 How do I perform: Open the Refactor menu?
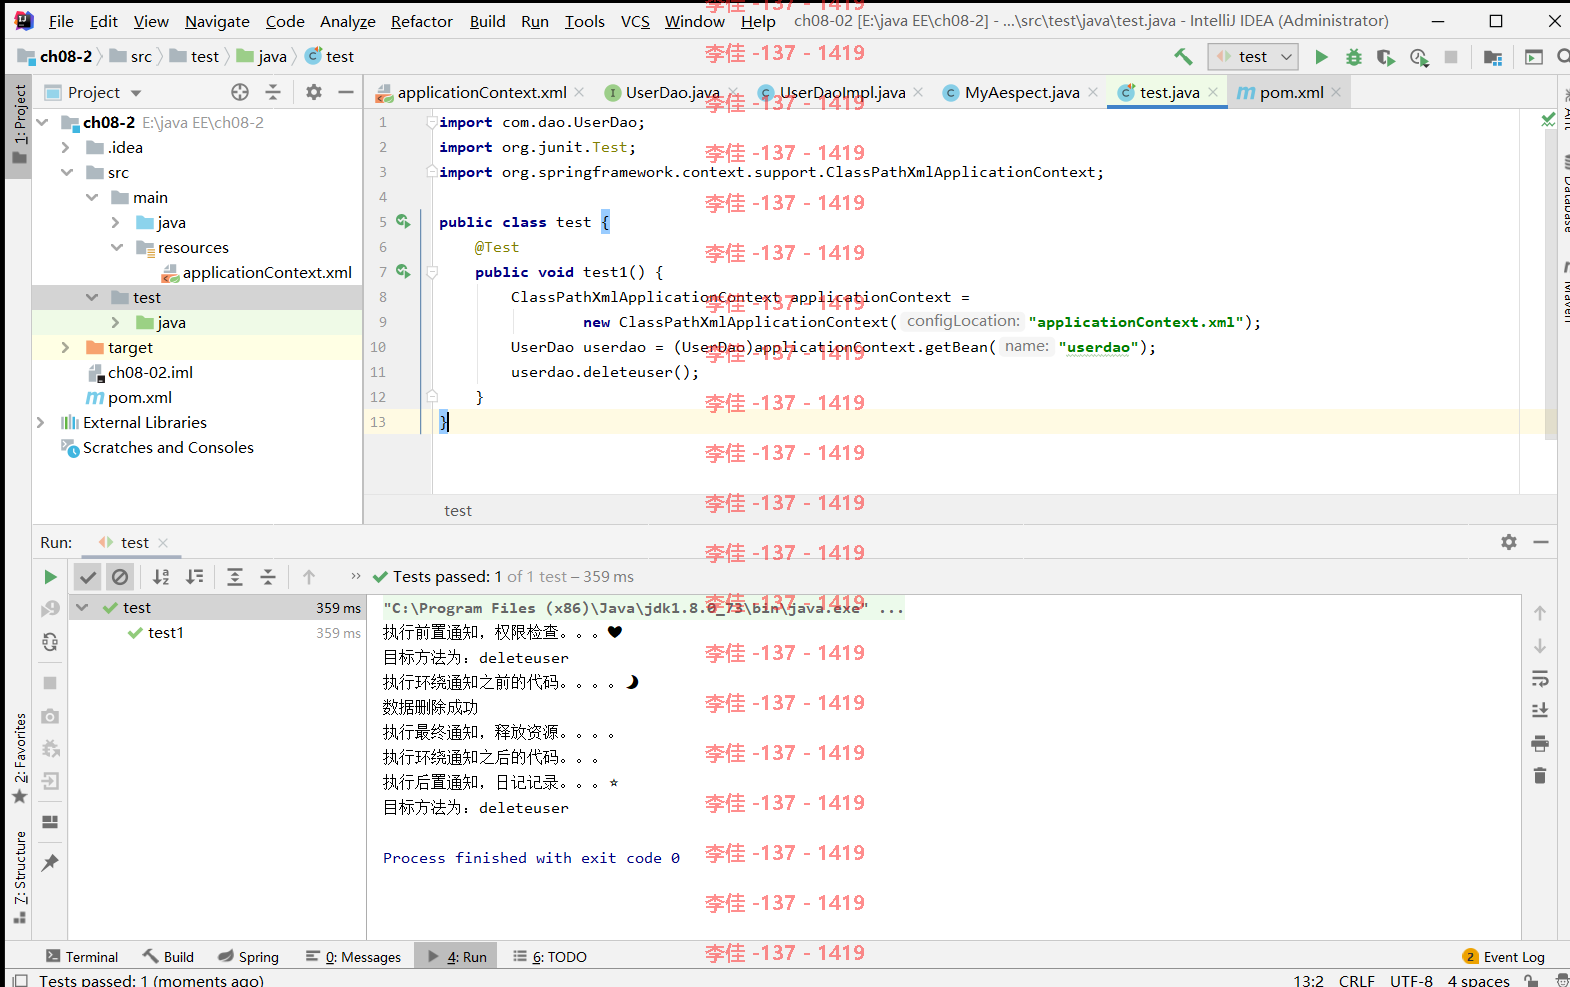(x=421, y=21)
